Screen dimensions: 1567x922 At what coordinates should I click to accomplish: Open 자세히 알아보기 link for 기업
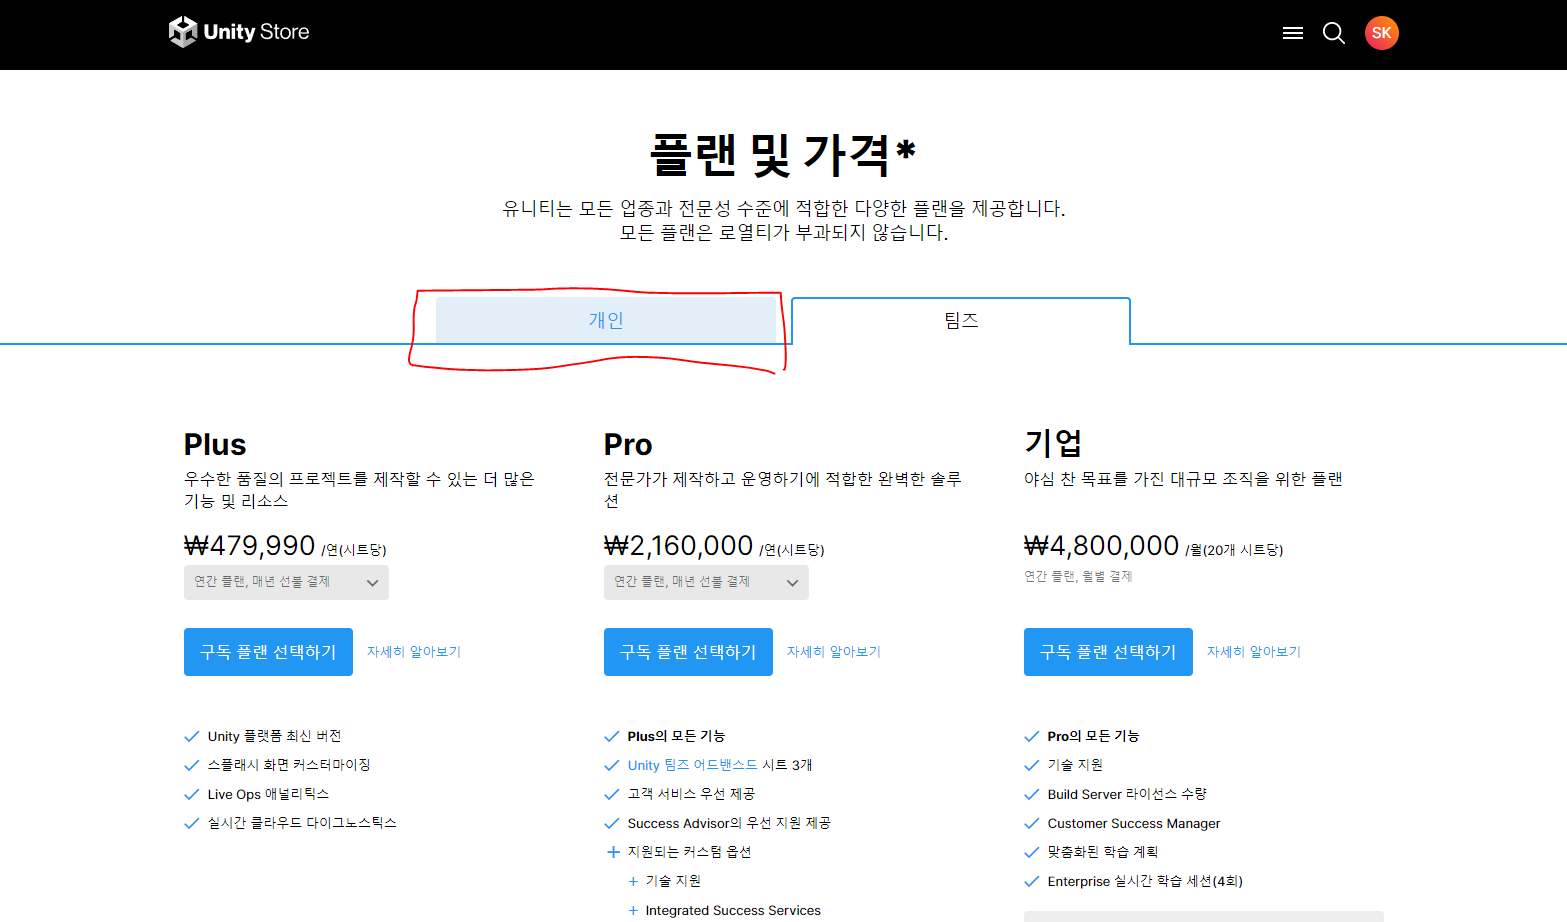[1254, 652]
